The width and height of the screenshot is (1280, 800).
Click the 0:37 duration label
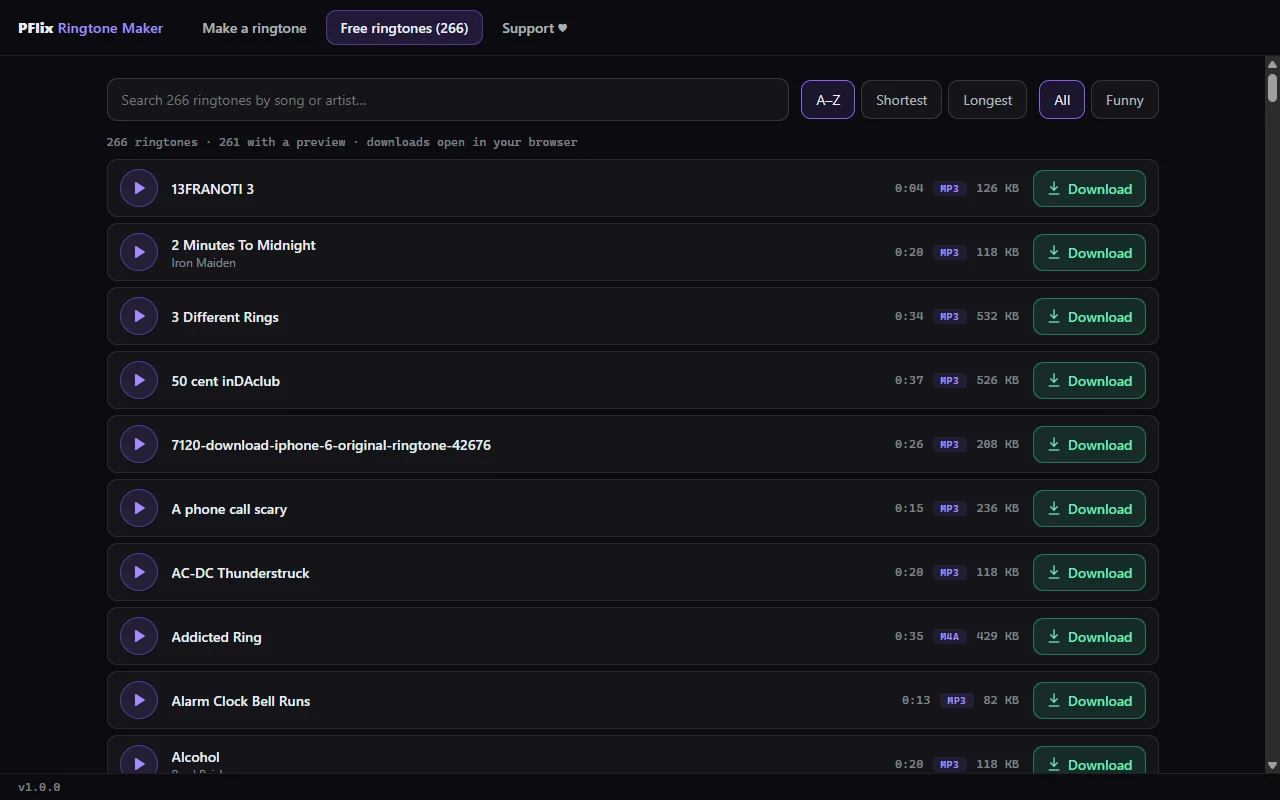909,380
